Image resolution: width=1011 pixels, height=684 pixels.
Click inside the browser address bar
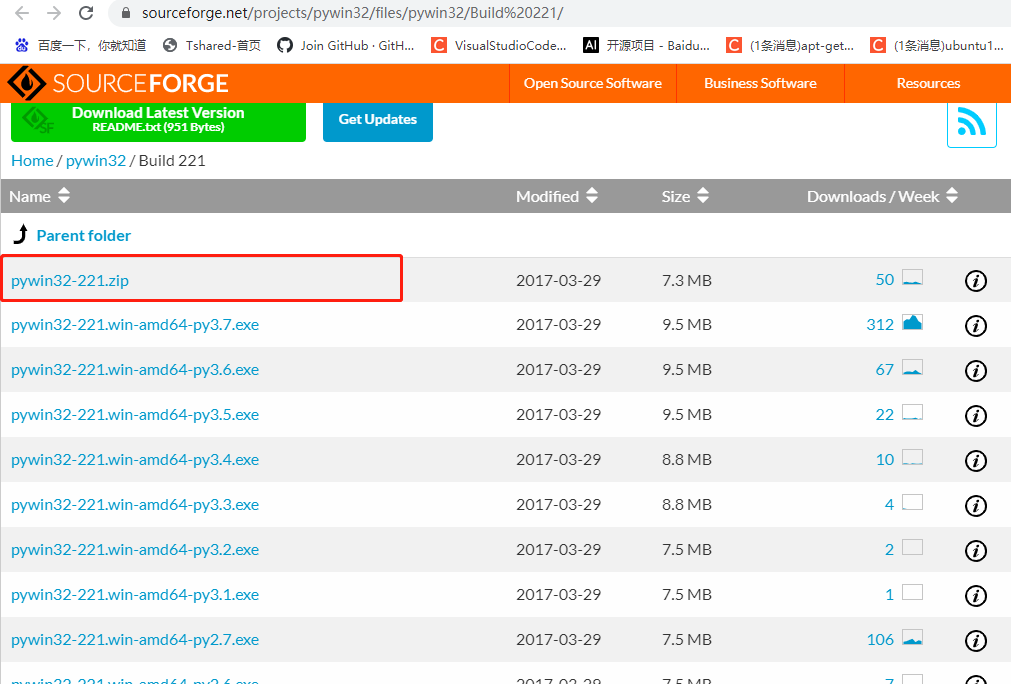(x=400, y=14)
